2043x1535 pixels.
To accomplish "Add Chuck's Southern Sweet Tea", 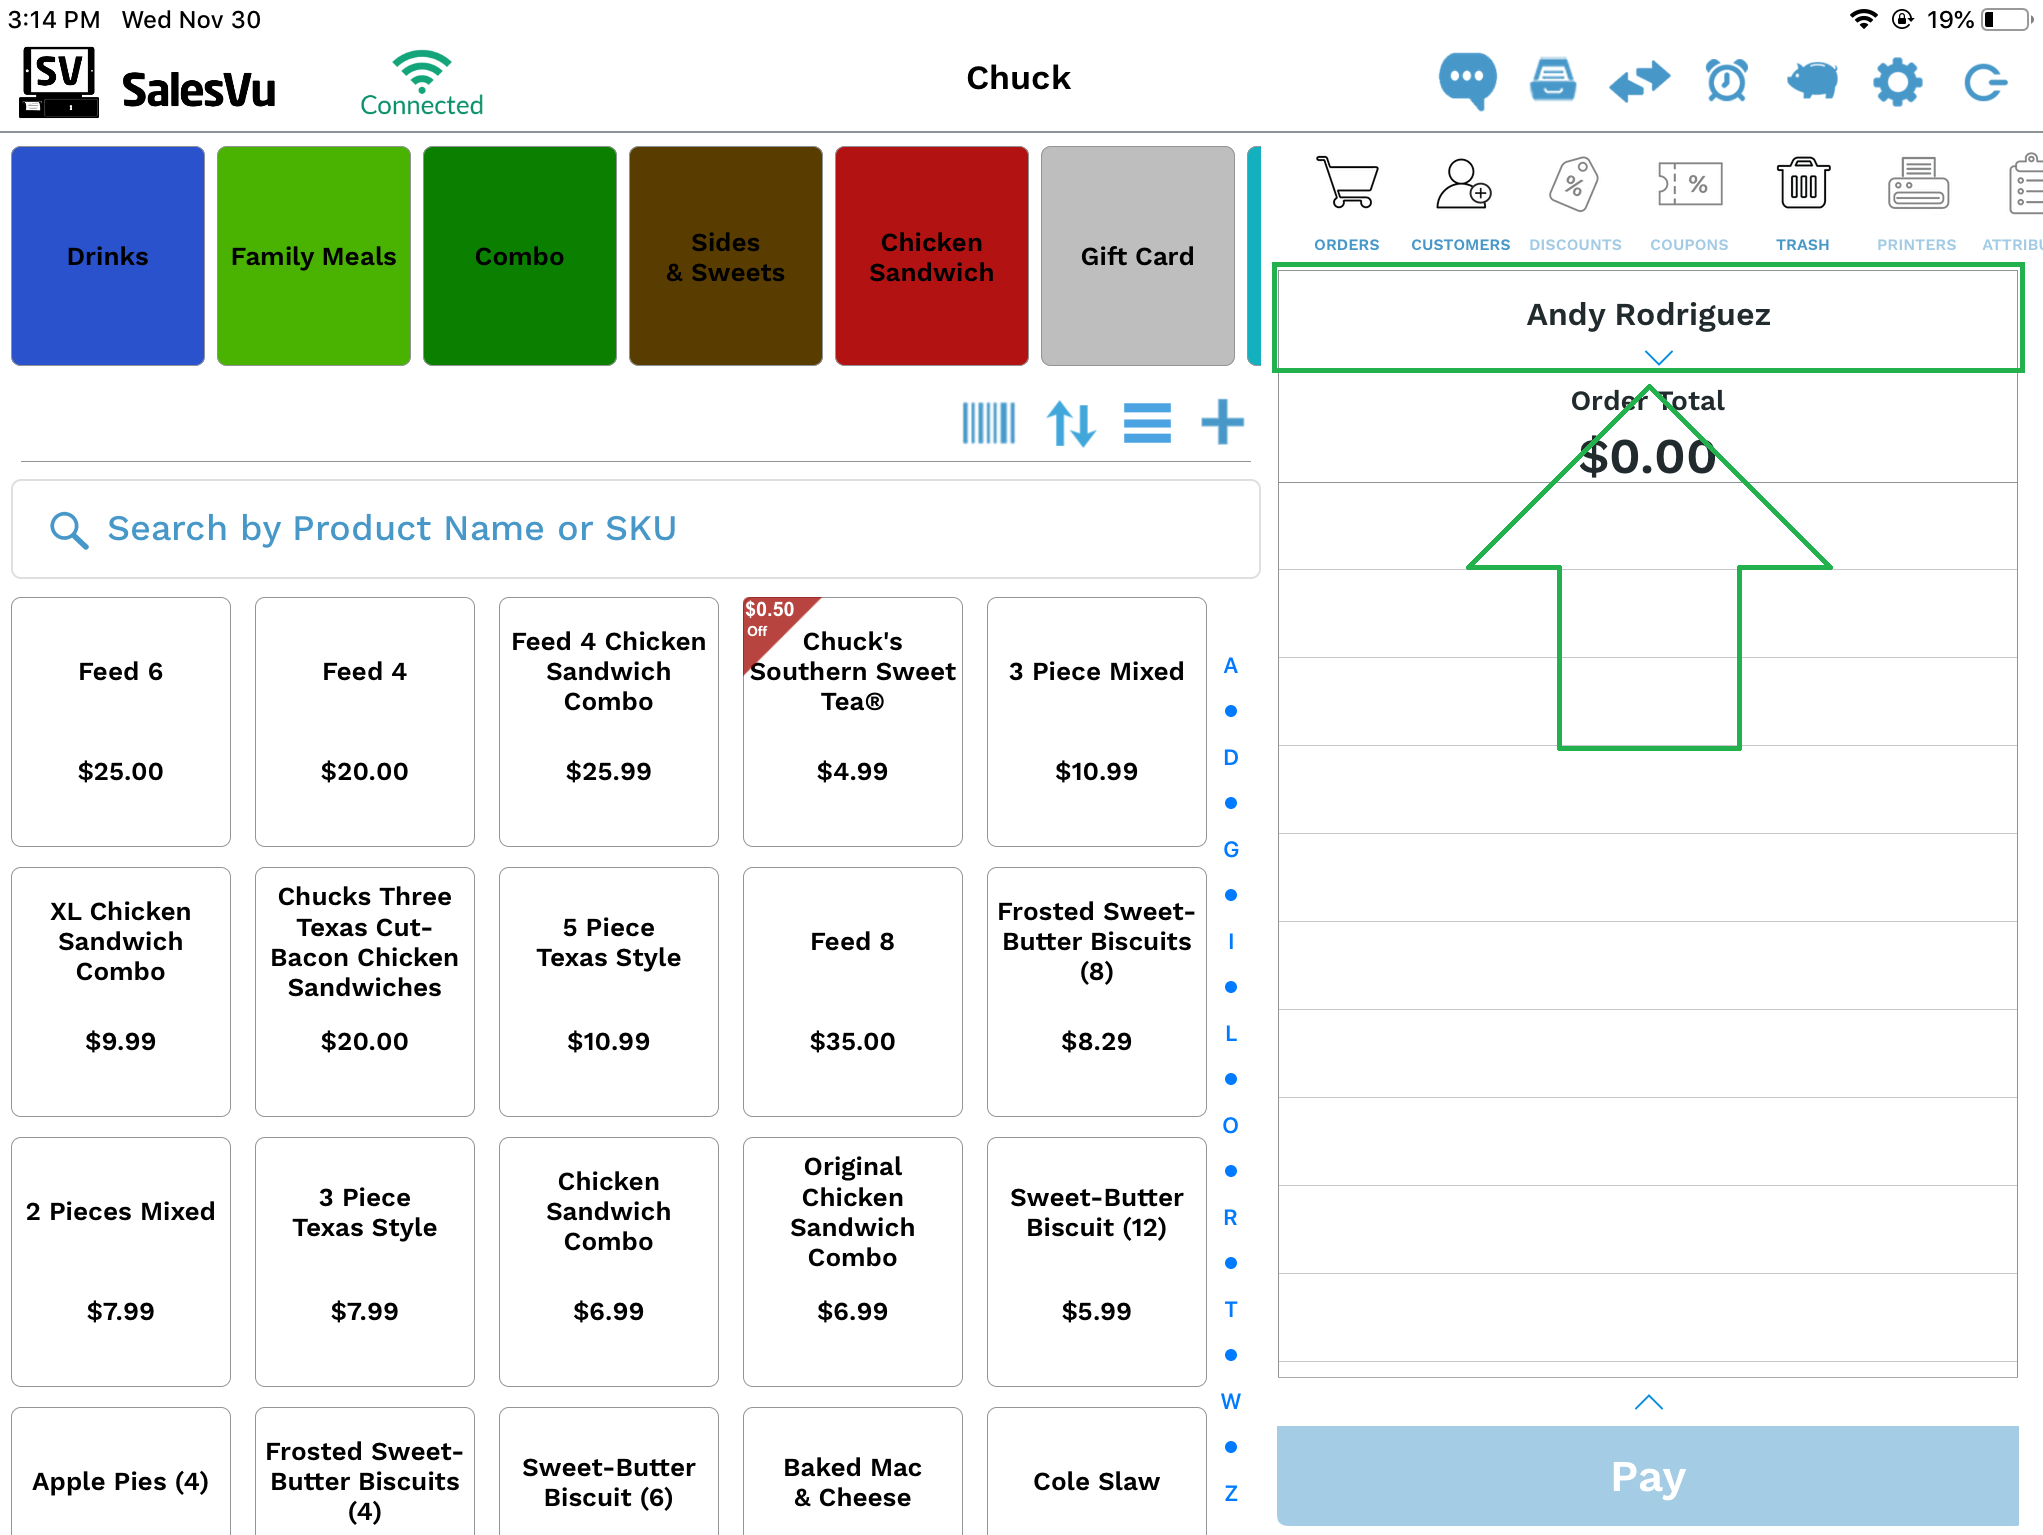I will coord(853,722).
